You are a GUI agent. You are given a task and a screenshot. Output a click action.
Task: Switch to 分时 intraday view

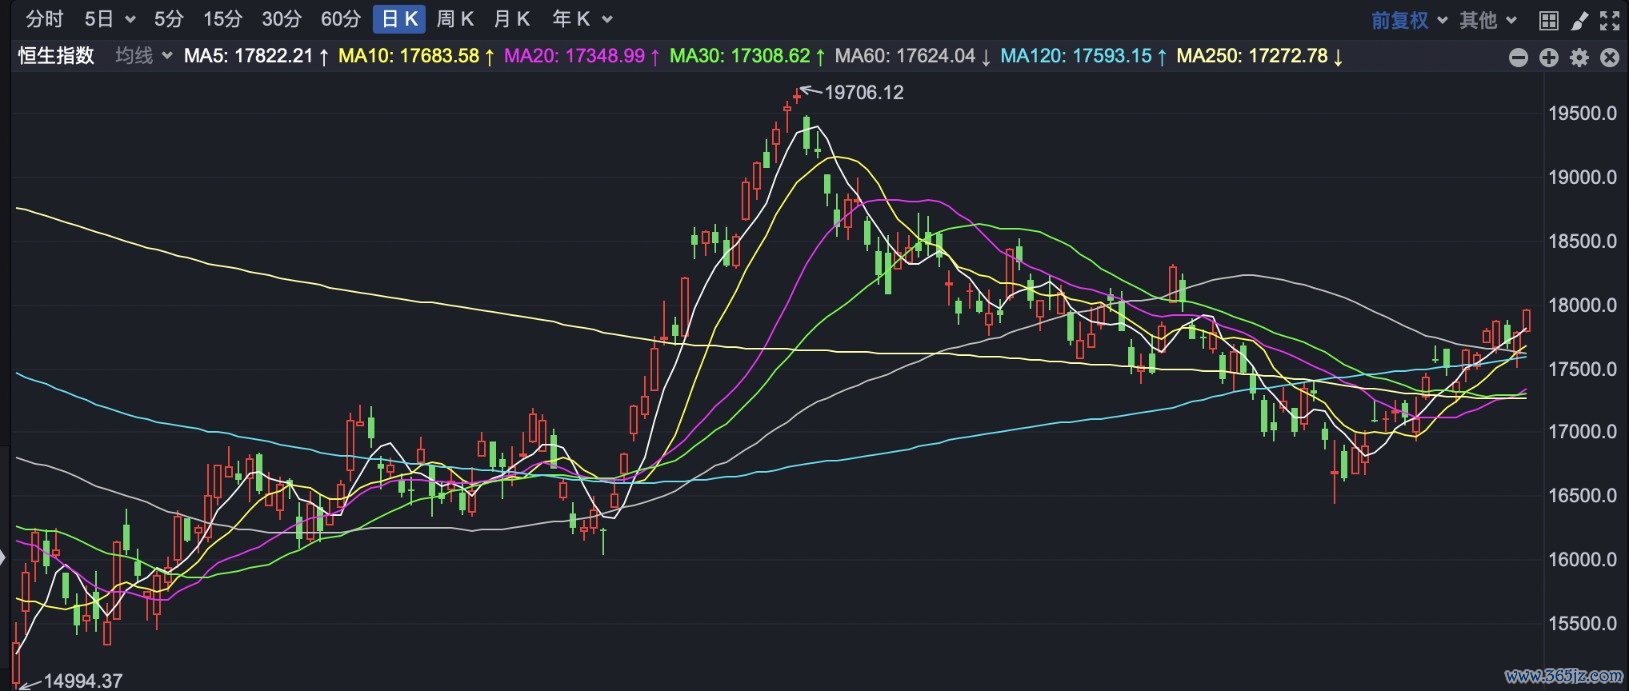coord(44,19)
